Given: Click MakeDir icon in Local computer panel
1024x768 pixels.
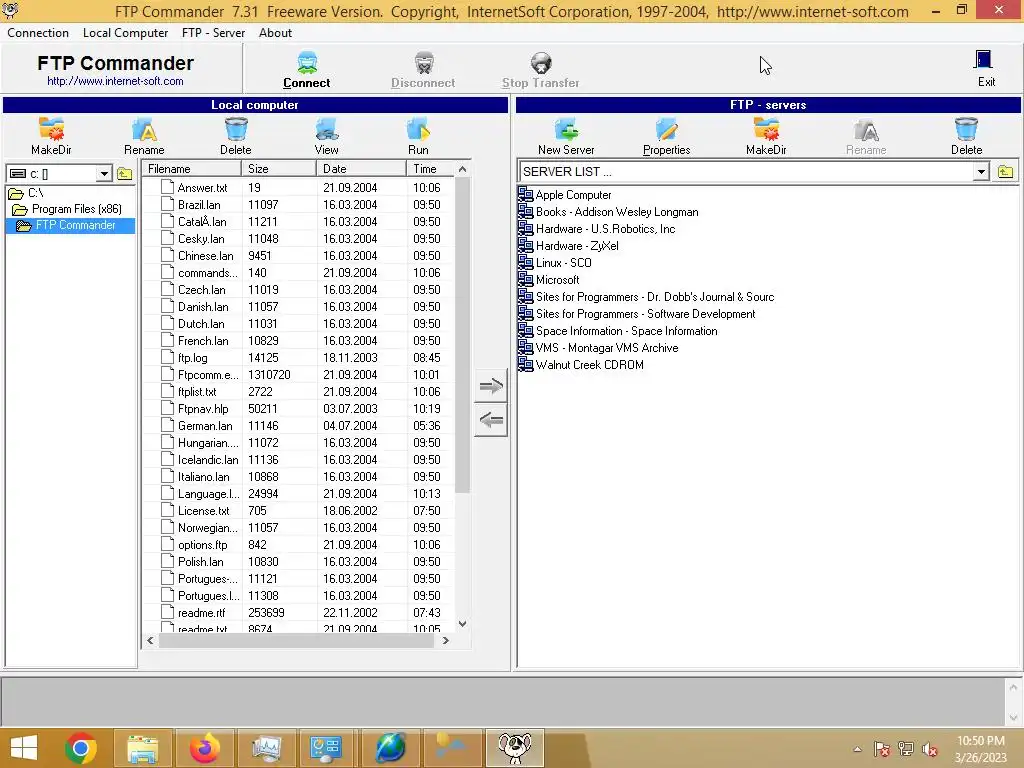Looking at the screenshot, I should [51, 129].
